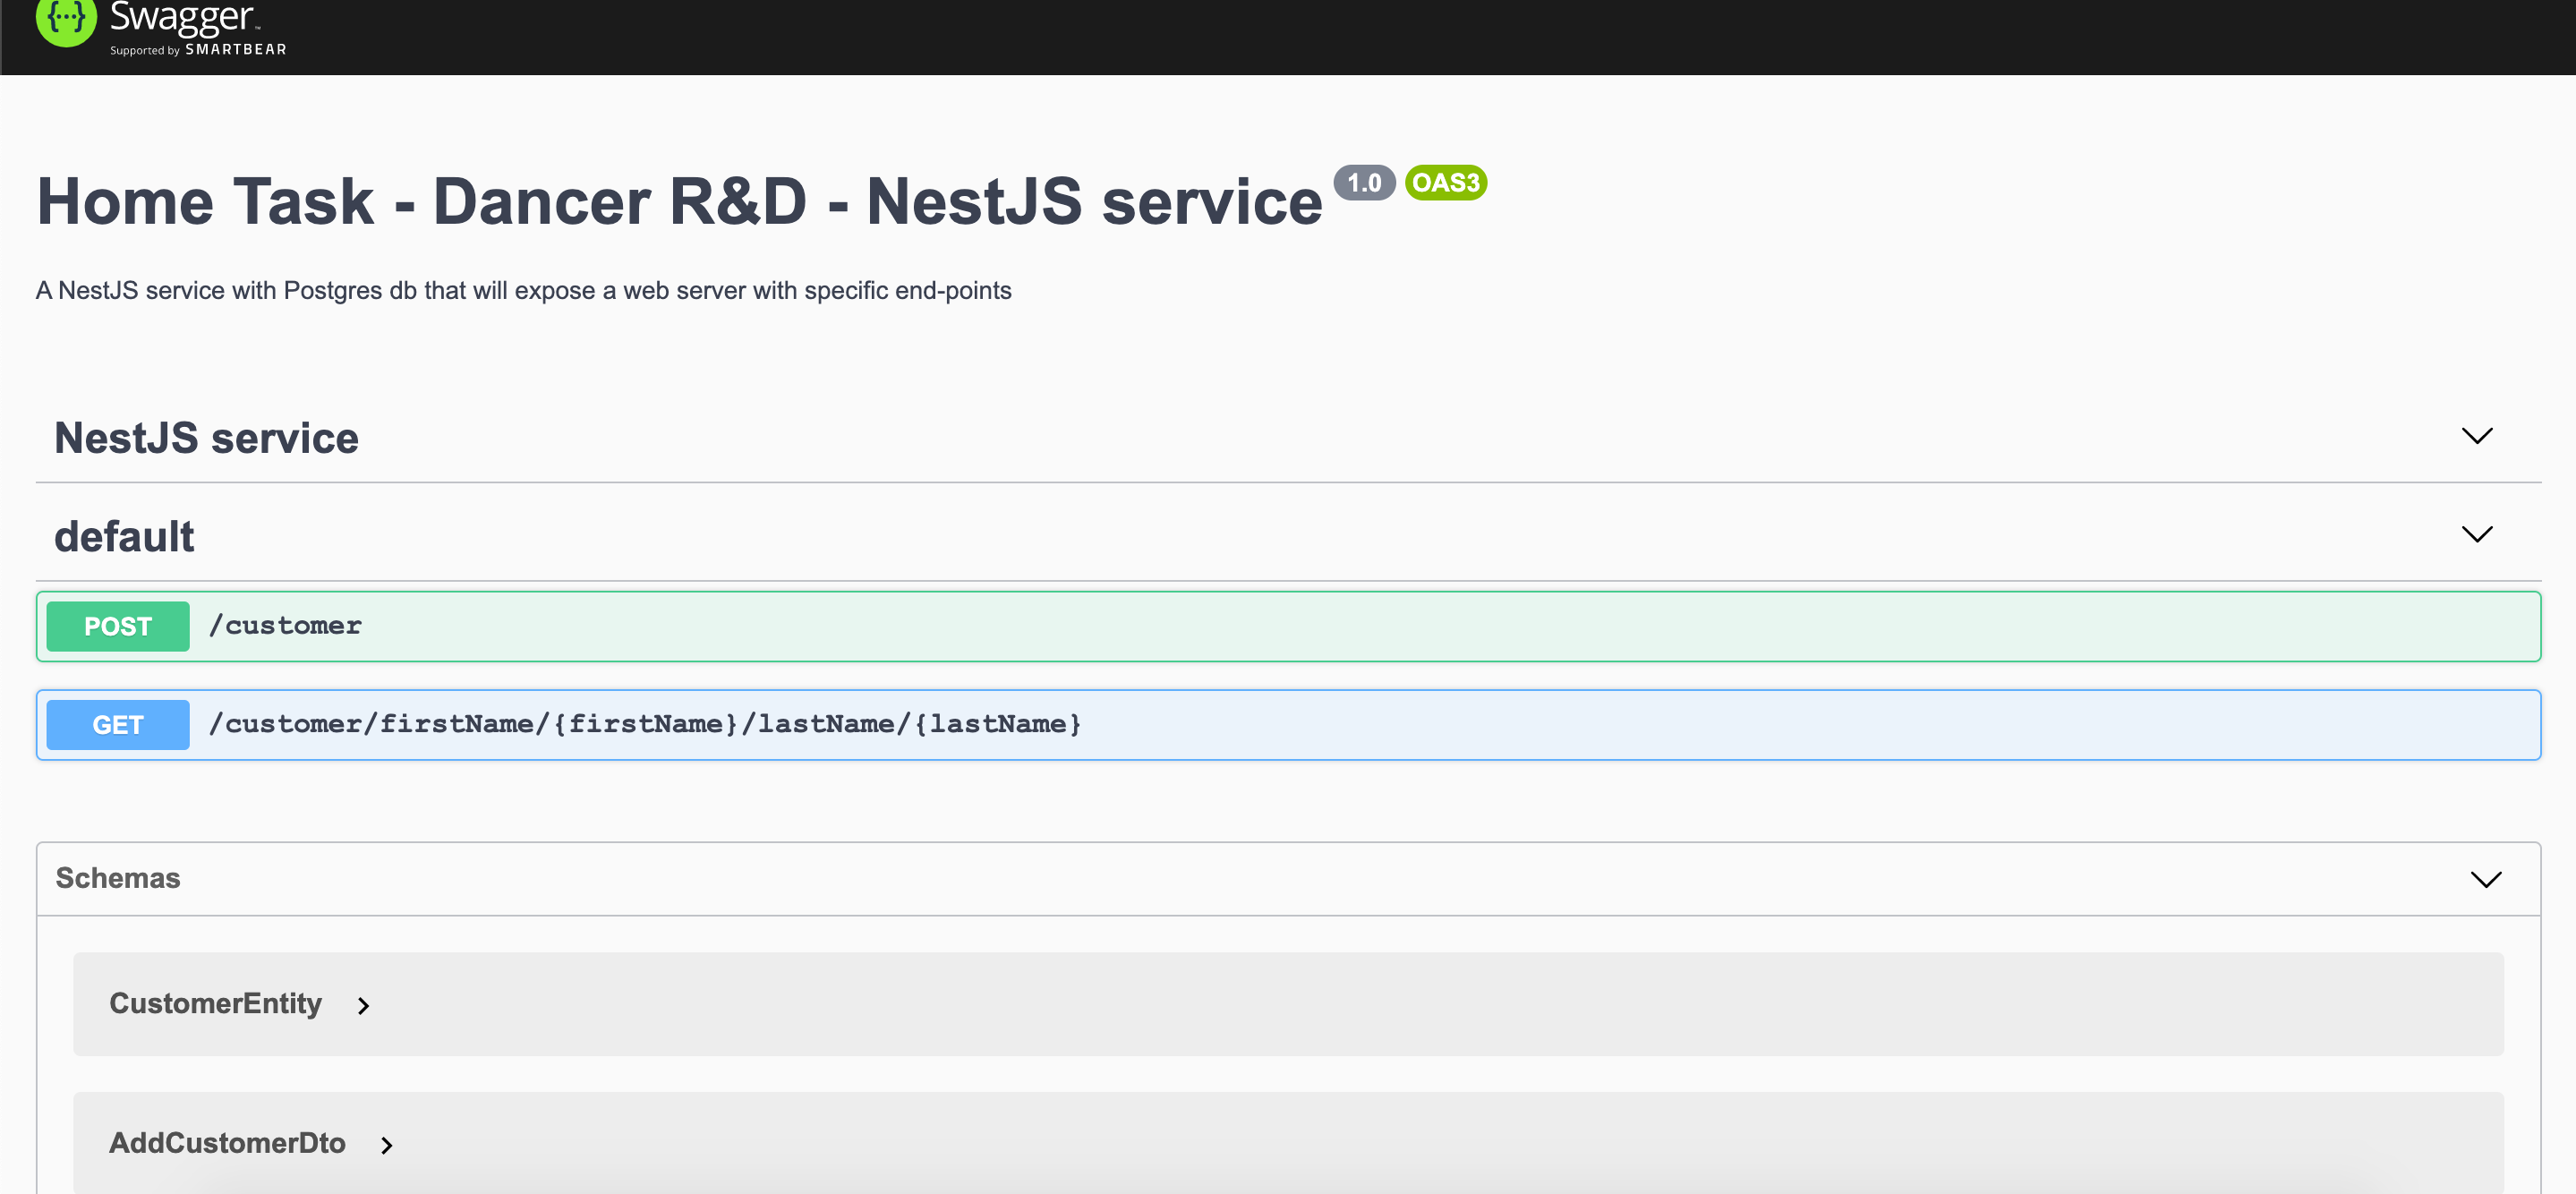The image size is (2576, 1194).
Task: Click the /customer endpoint path text
Action: pos(286,626)
